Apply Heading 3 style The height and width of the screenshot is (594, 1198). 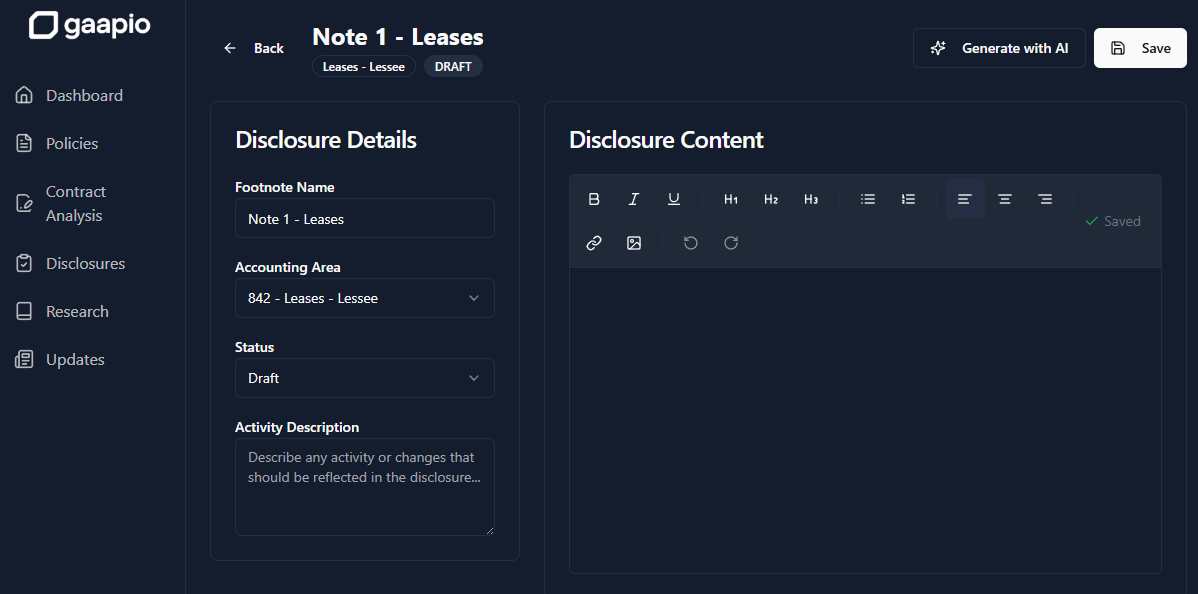pos(811,199)
